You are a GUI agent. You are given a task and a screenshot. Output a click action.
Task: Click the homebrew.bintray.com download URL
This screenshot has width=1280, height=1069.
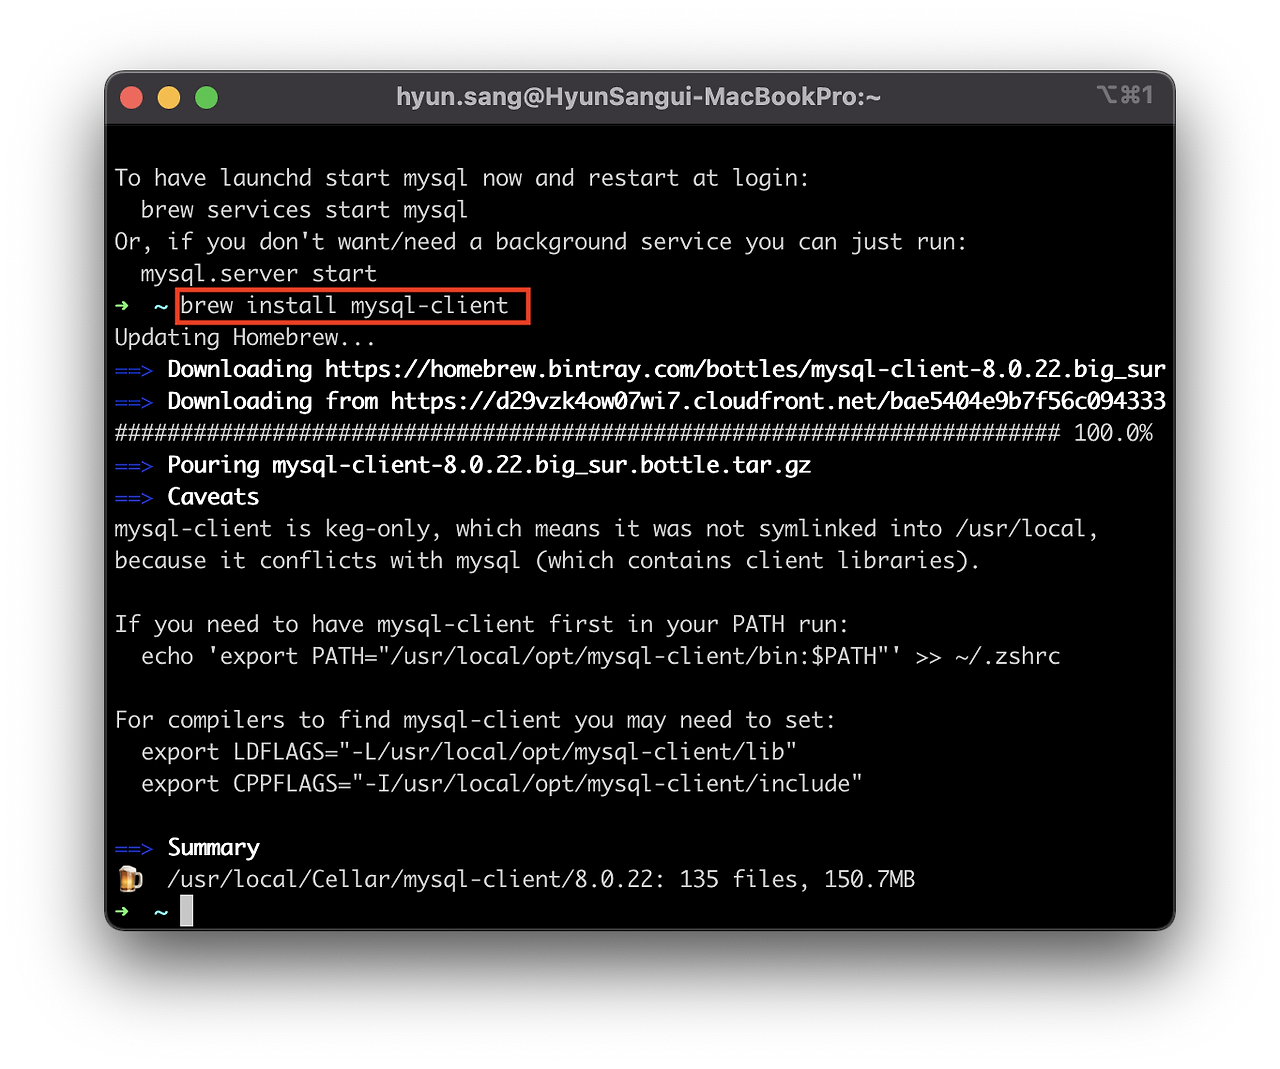coord(745,370)
